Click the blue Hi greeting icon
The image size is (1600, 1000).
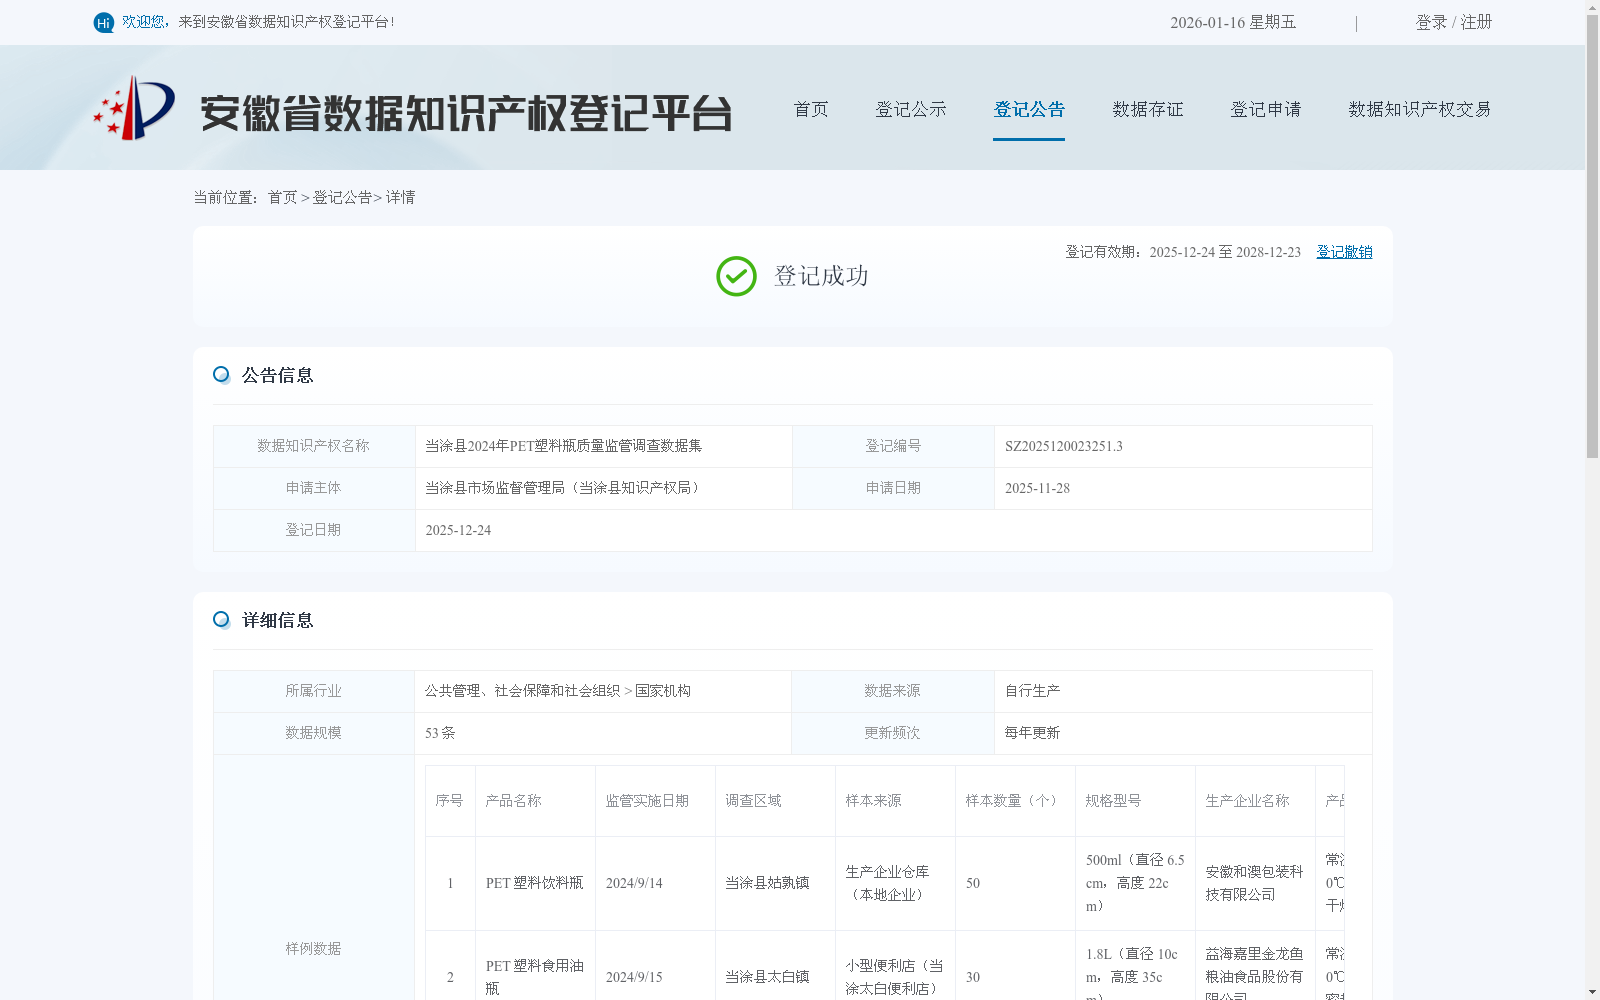(x=104, y=22)
